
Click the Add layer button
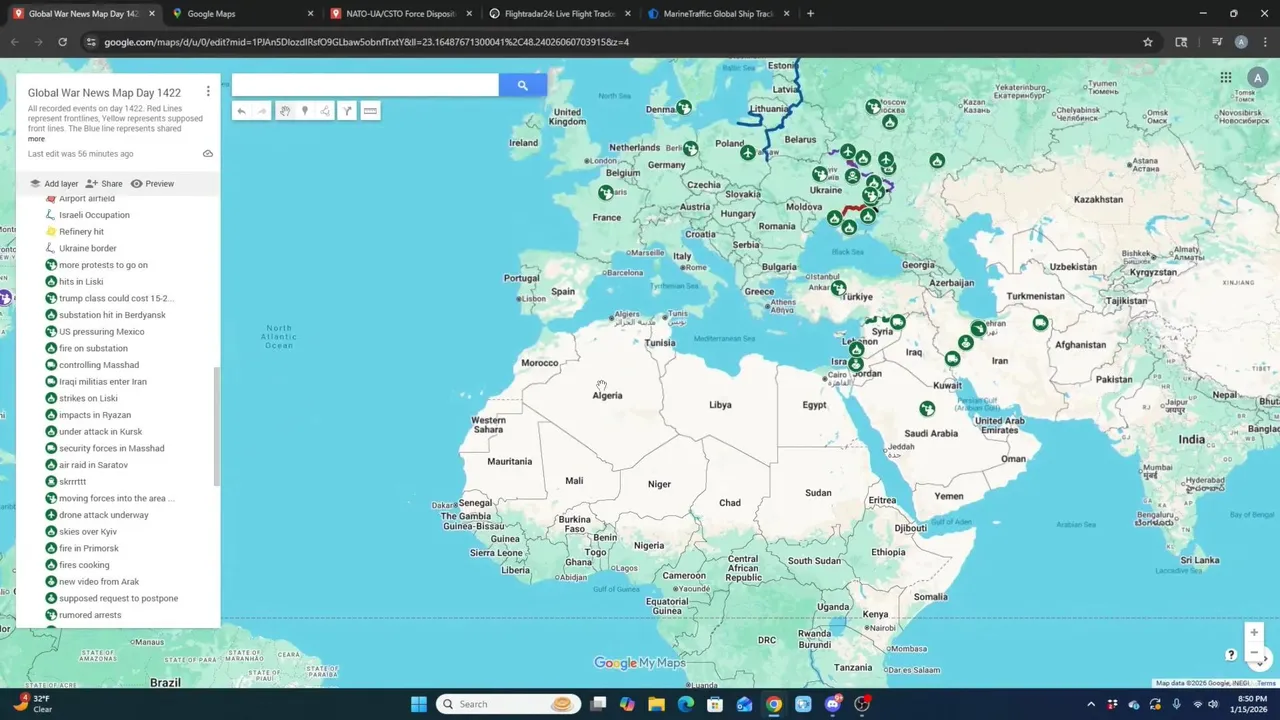(54, 184)
